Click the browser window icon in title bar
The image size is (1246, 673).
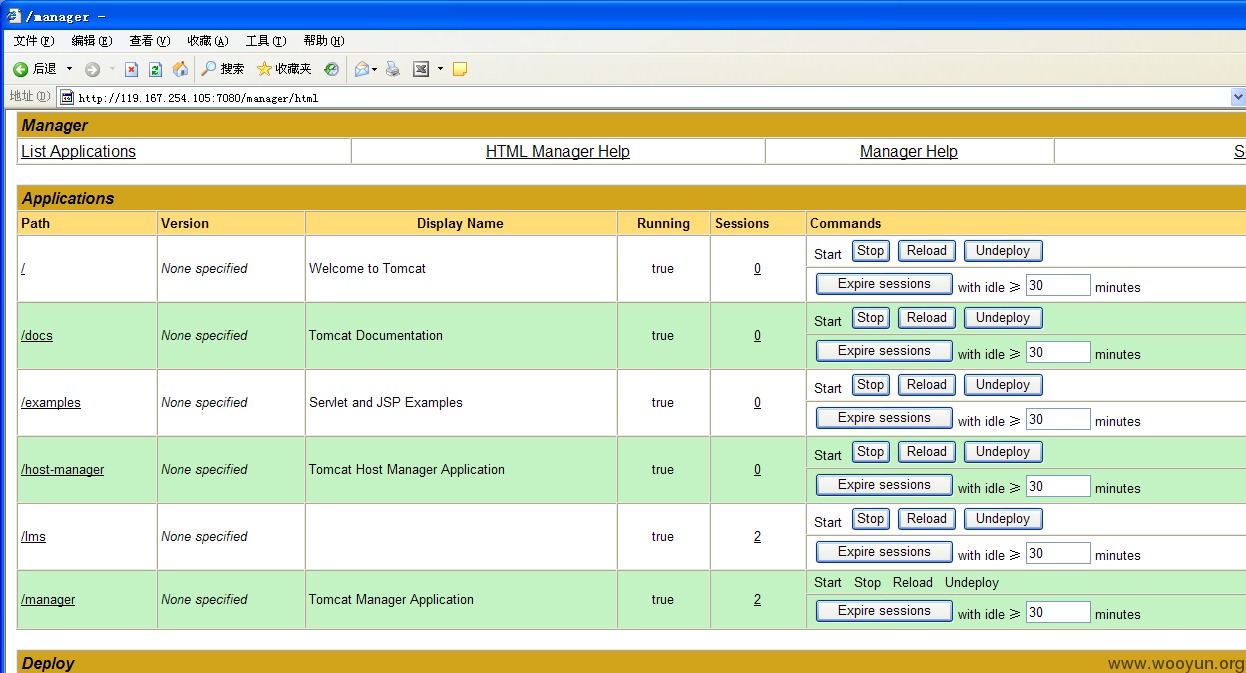click(x=14, y=15)
